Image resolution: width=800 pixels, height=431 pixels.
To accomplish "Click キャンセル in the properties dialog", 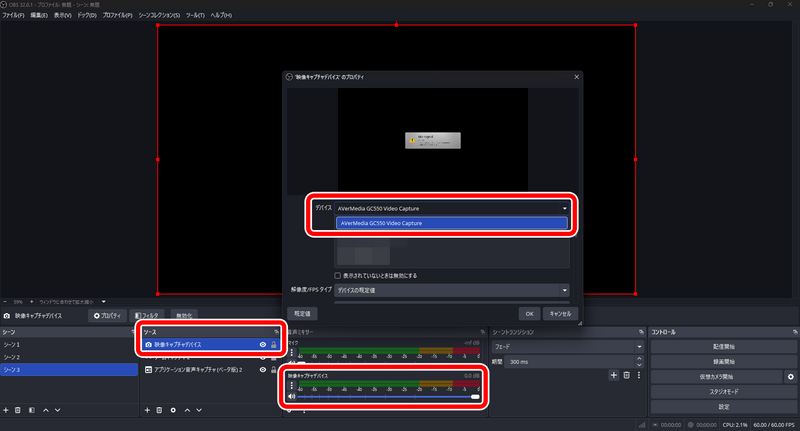I will [x=560, y=314].
